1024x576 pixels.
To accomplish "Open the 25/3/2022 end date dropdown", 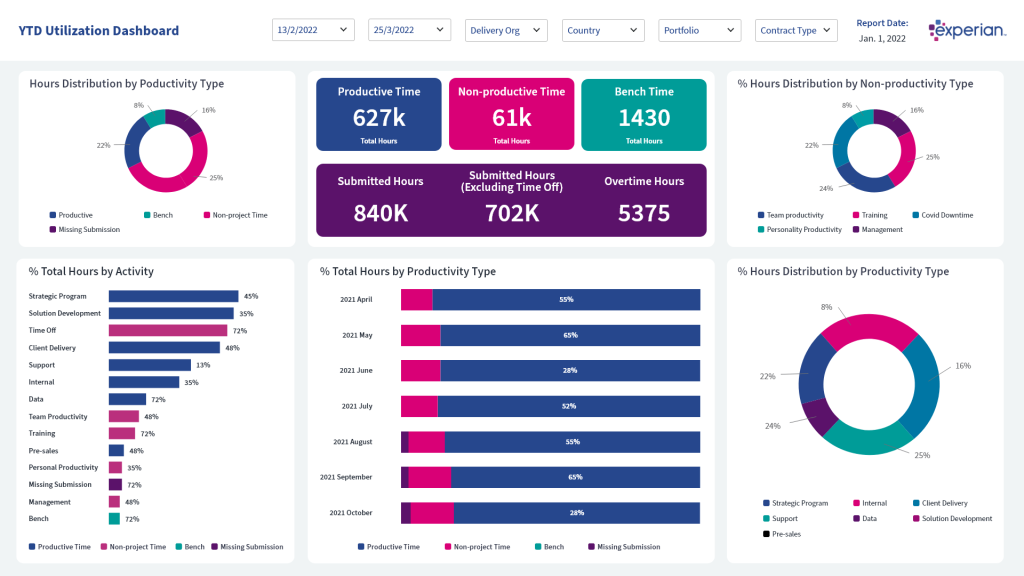I will (x=409, y=31).
